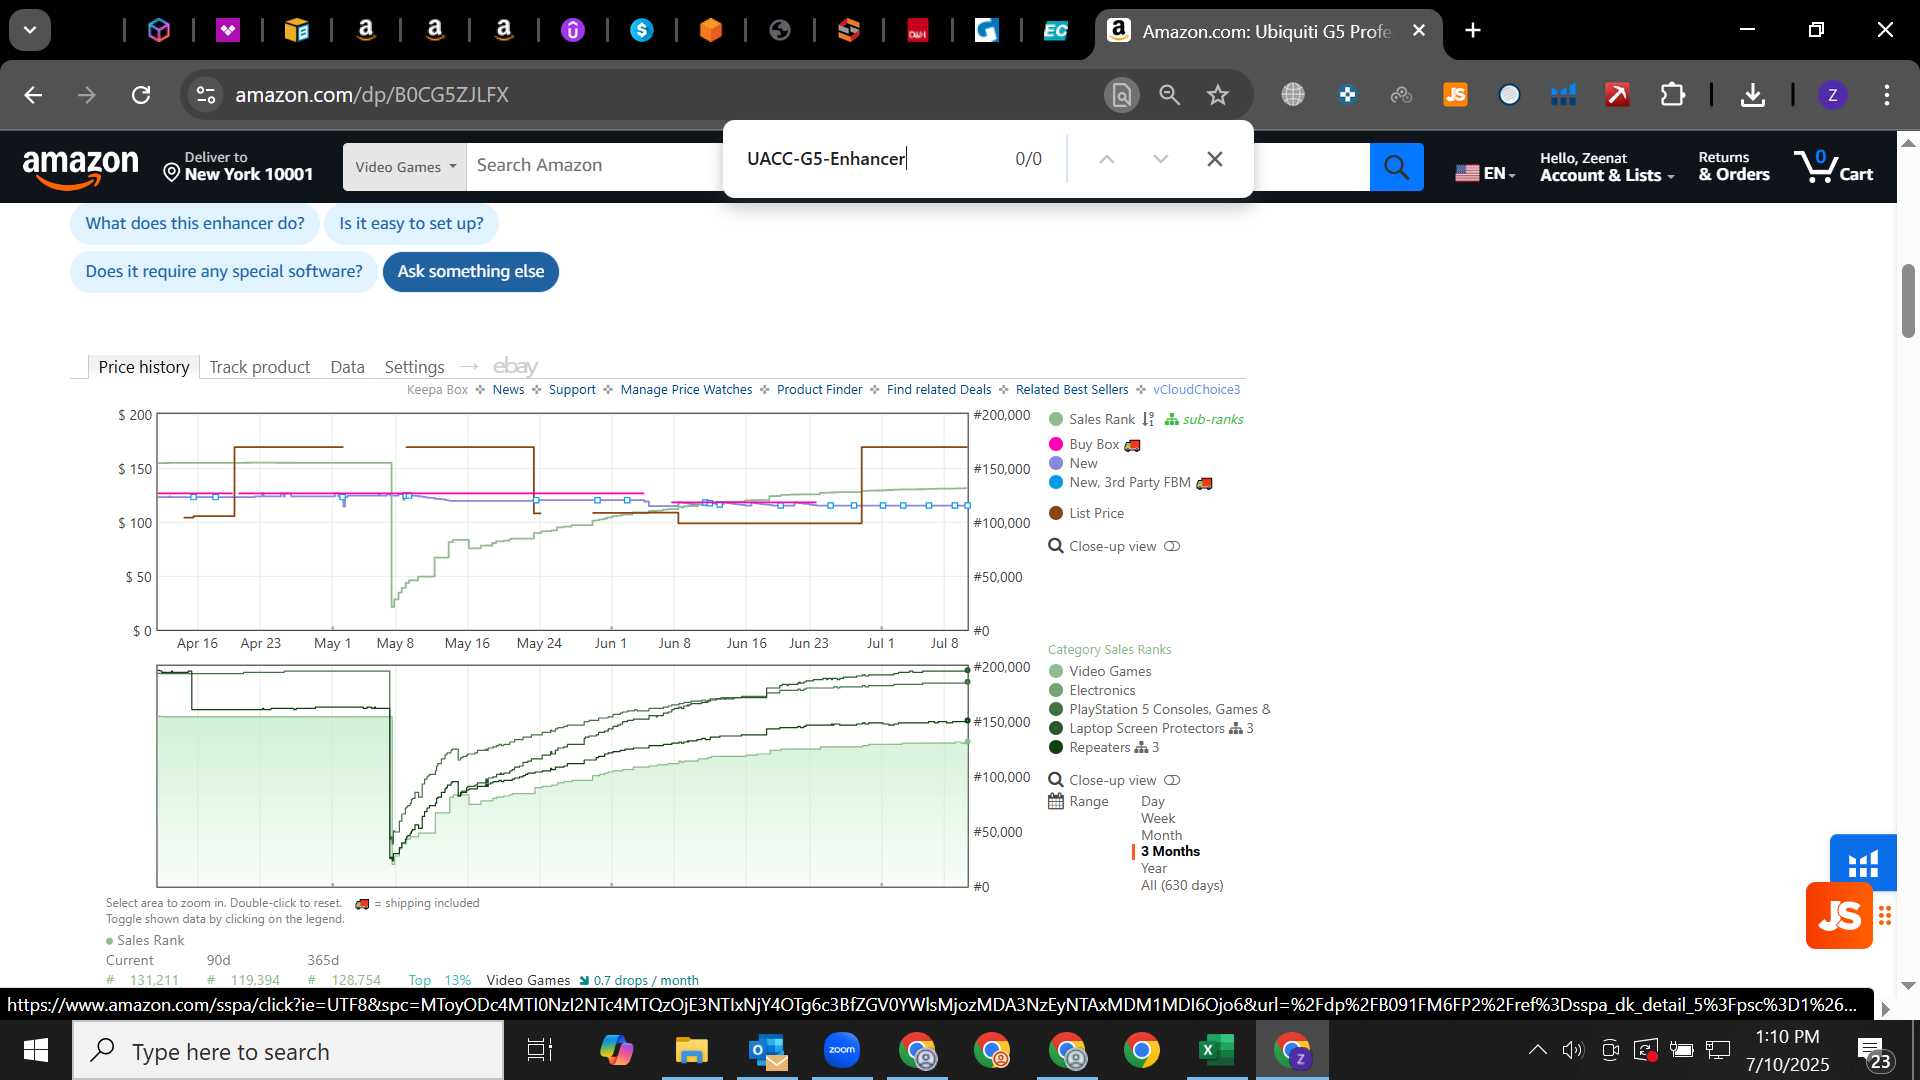Toggle the New price legend entry

coord(1073,464)
